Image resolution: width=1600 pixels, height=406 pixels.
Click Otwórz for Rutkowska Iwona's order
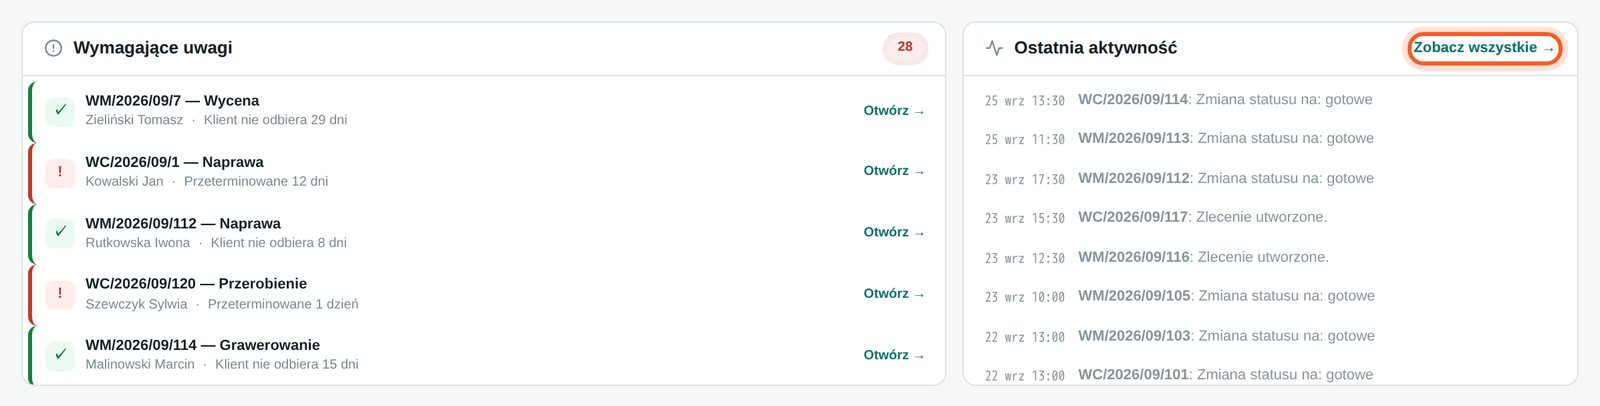[x=894, y=232]
